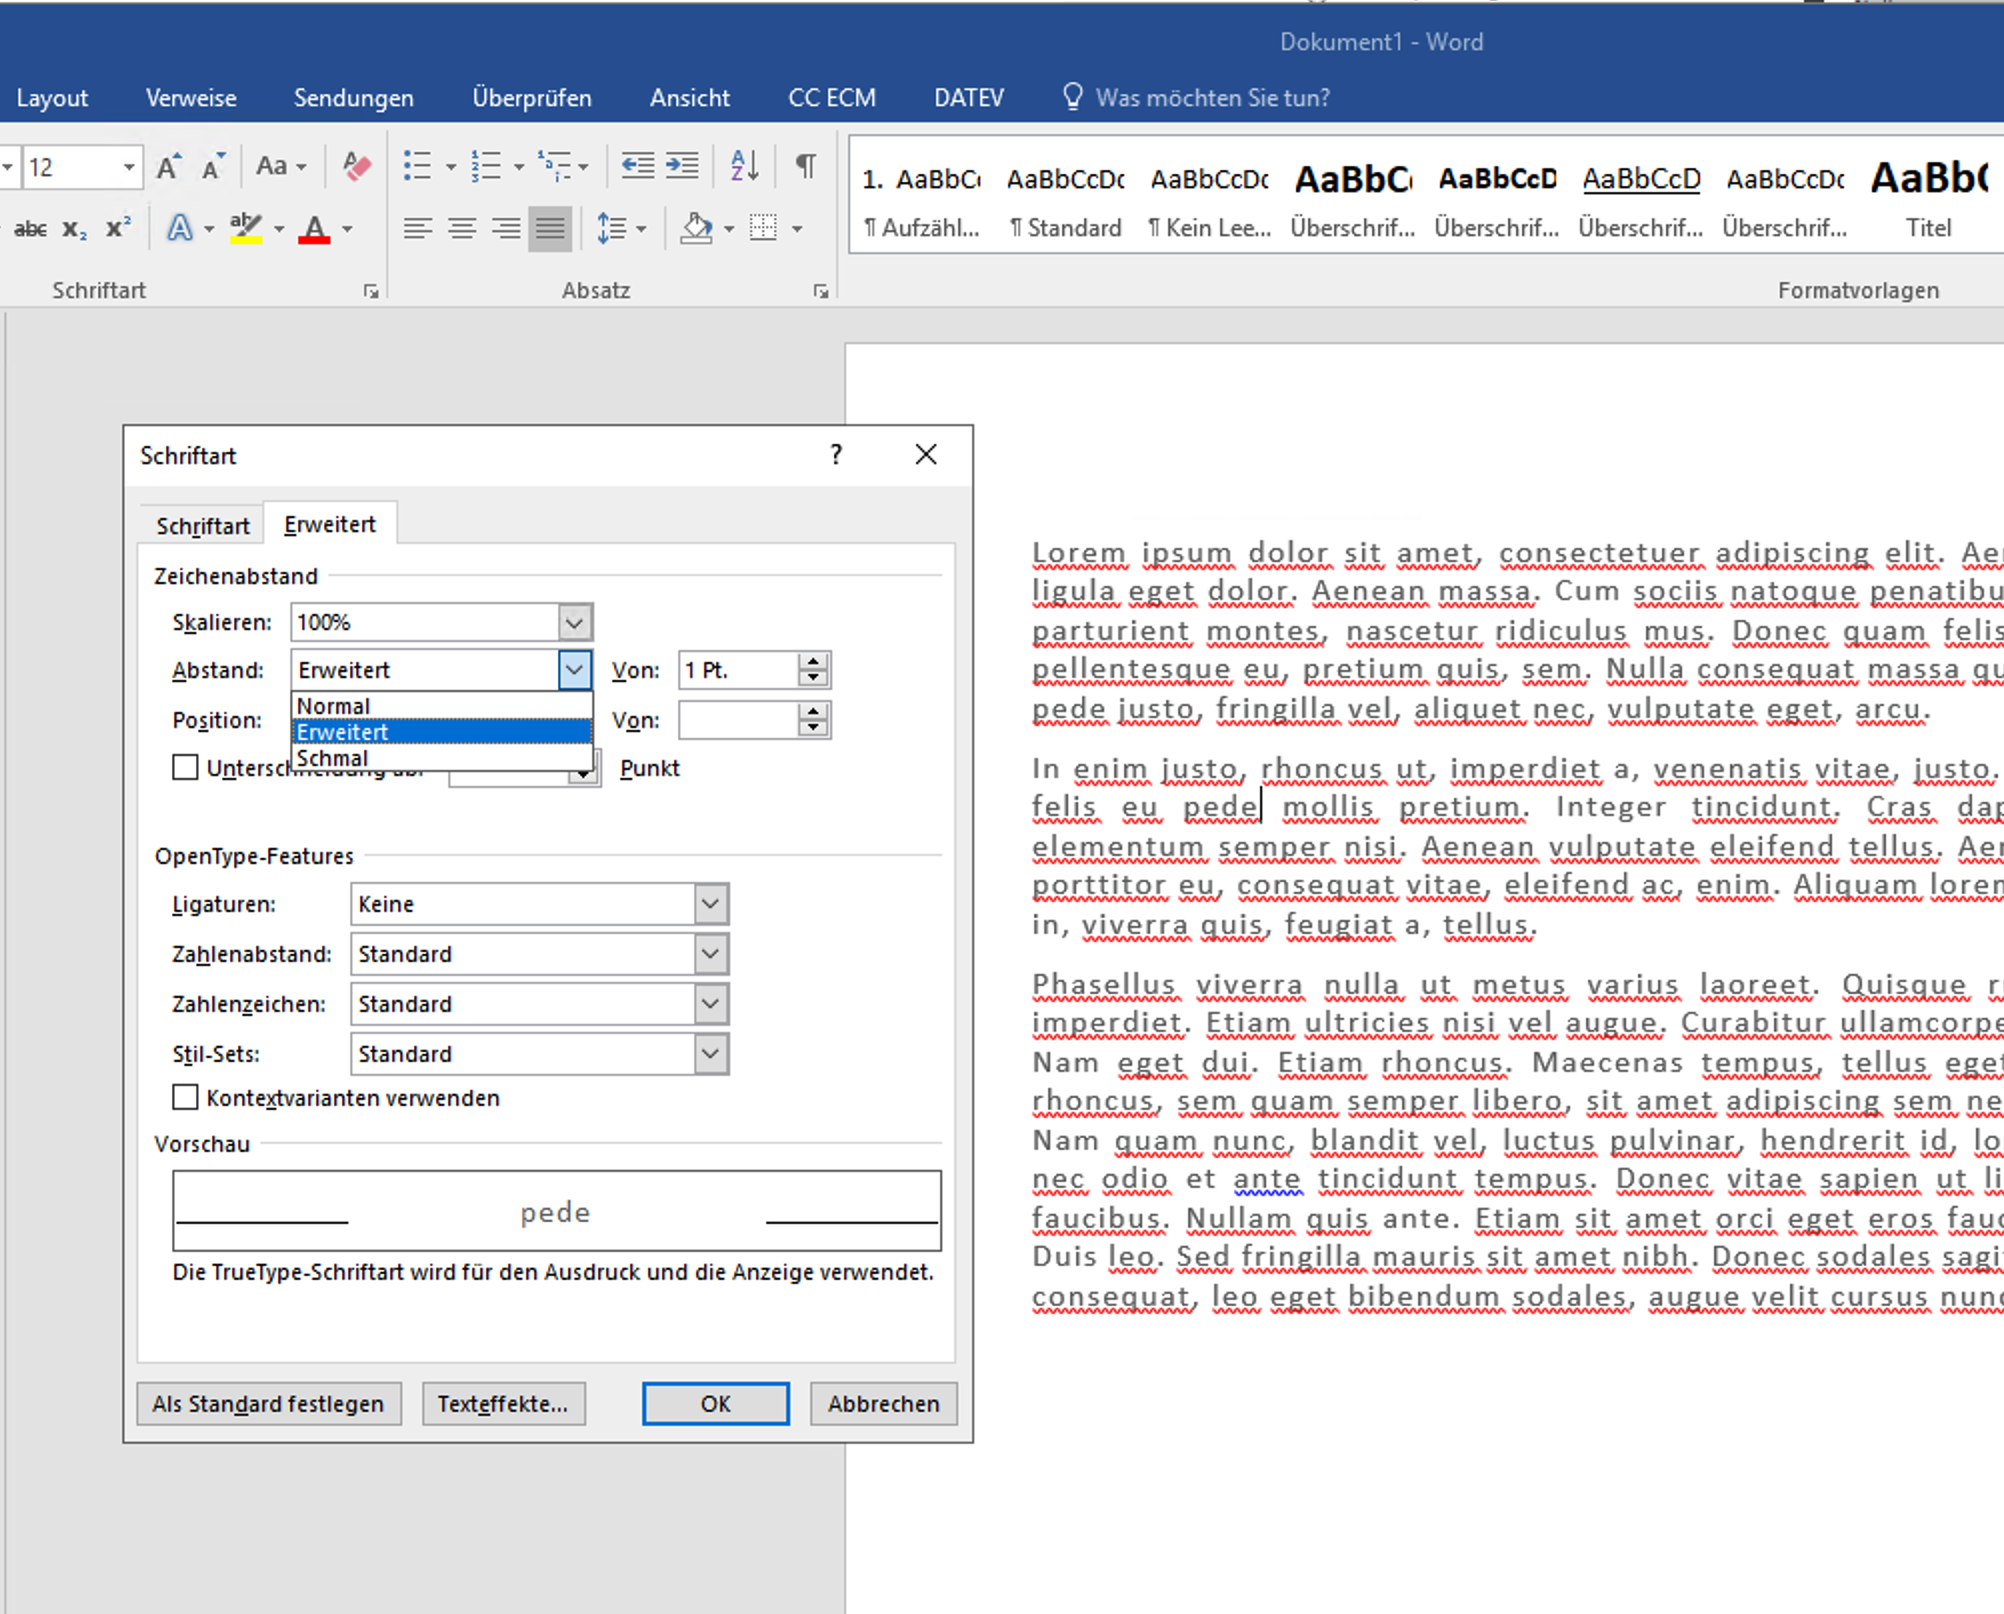This screenshot has height=1614, width=2004.
Task: Click the clear formatting eraser icon
Action: coord(356,166)
